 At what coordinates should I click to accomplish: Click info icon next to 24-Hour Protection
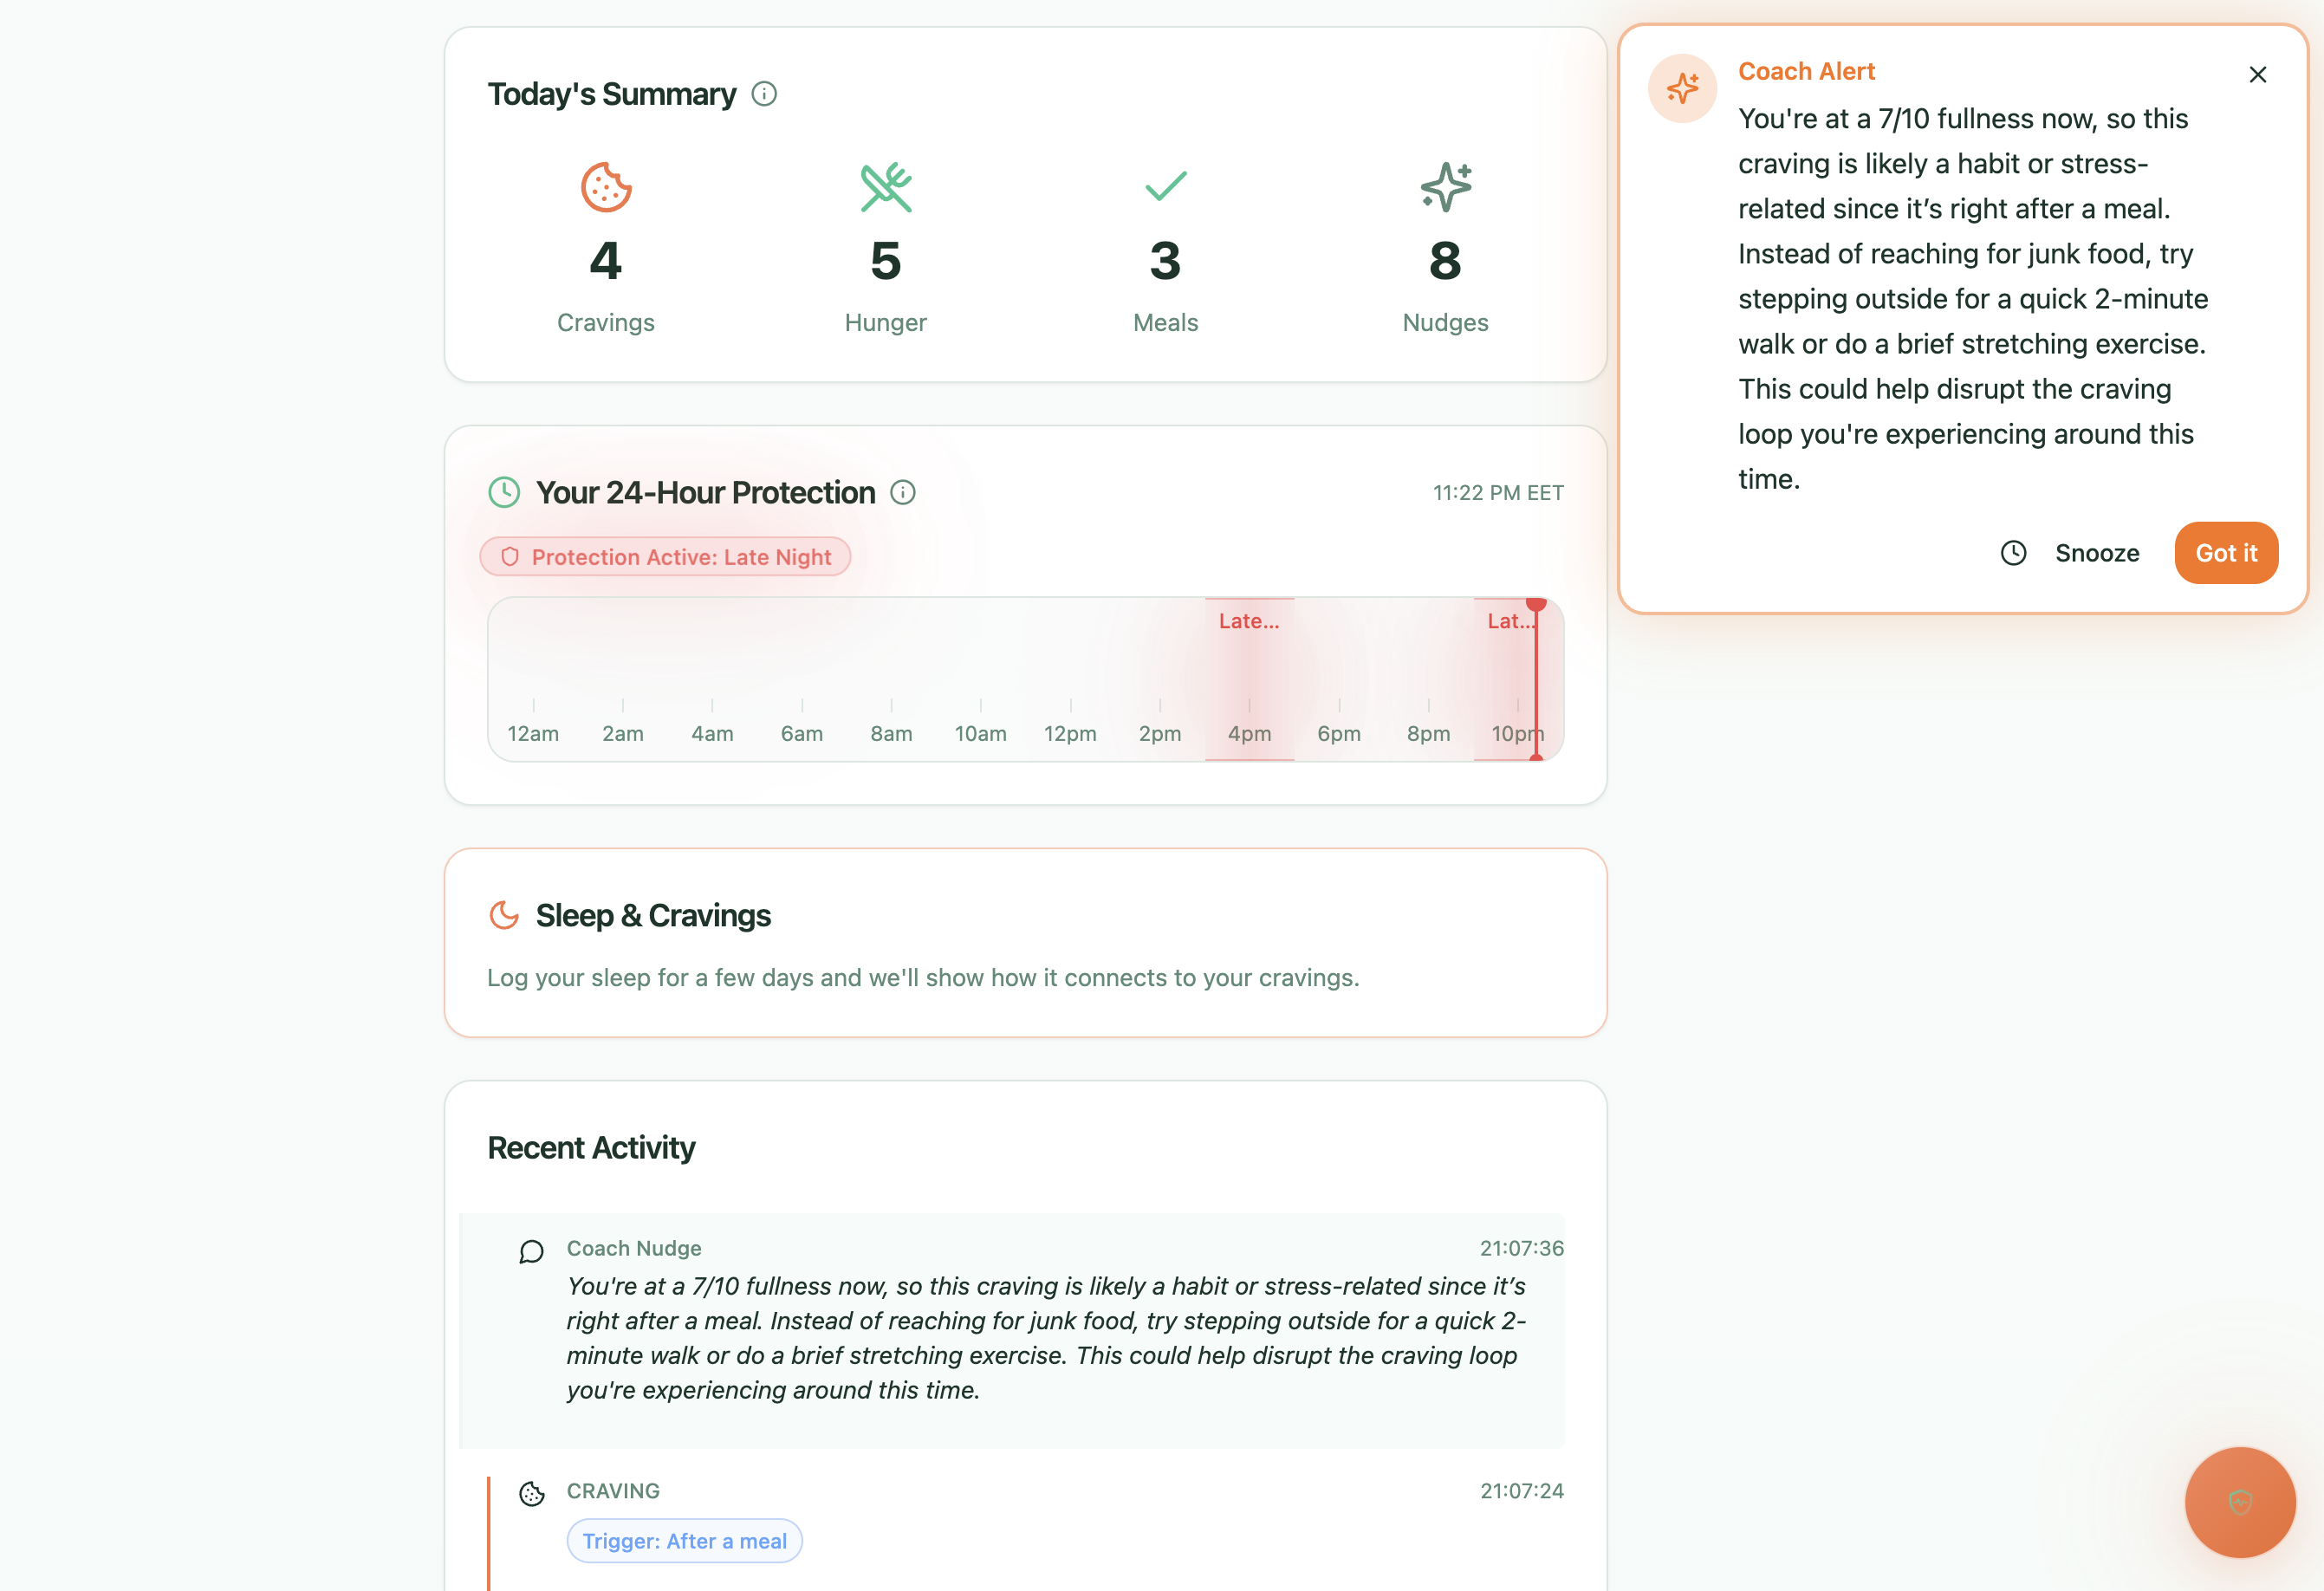[x=903, y=493]
